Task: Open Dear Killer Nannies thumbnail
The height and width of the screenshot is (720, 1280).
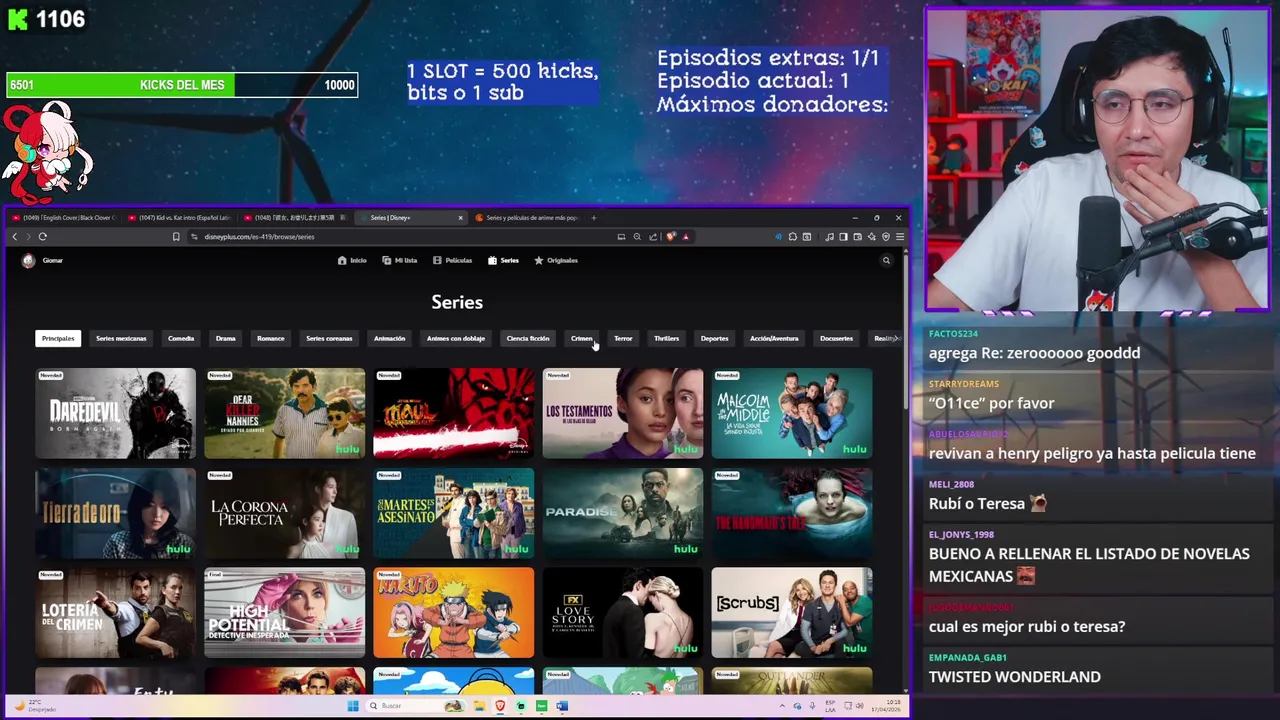Action: 285,413
